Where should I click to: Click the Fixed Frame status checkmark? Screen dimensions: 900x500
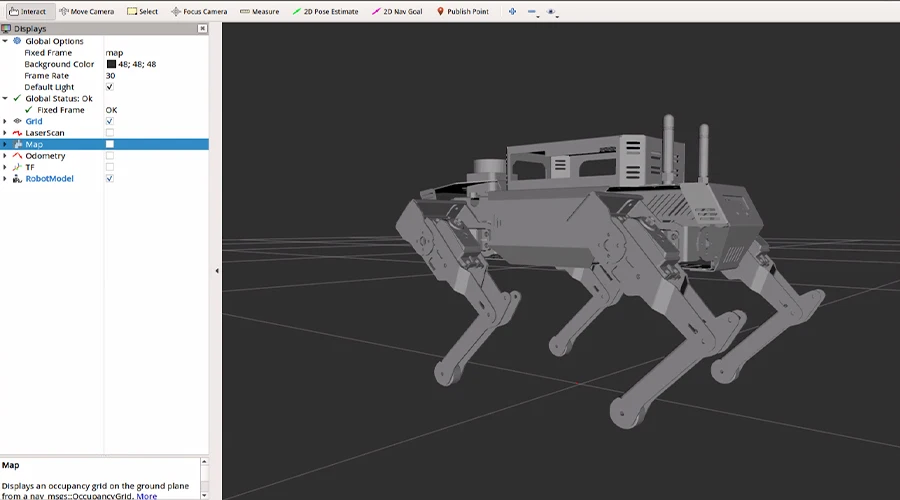pos(29,110)
